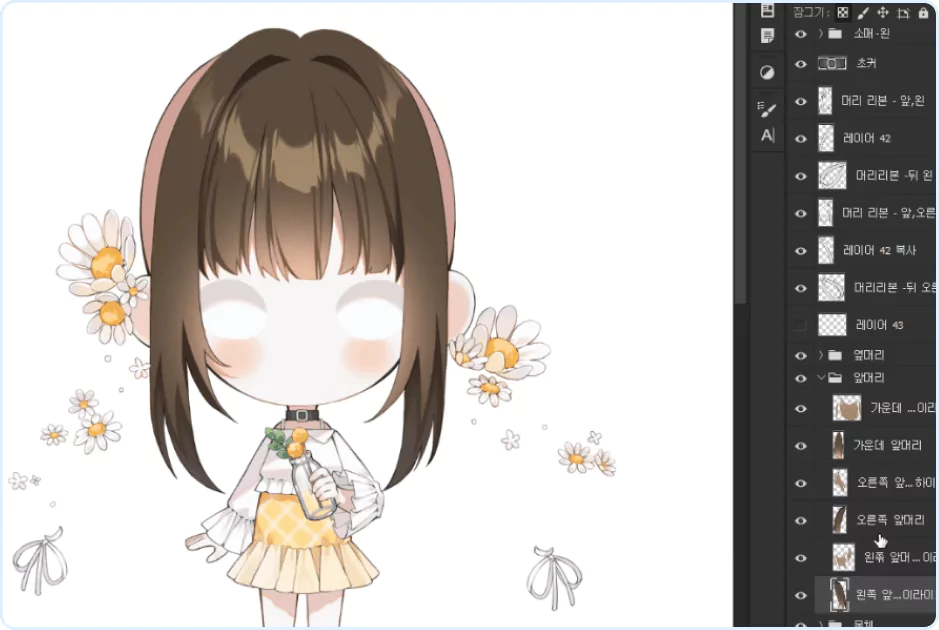939x630 pixels.
Task: Hide the 레이어 42 복사 layer
Action: click(801, 250)
